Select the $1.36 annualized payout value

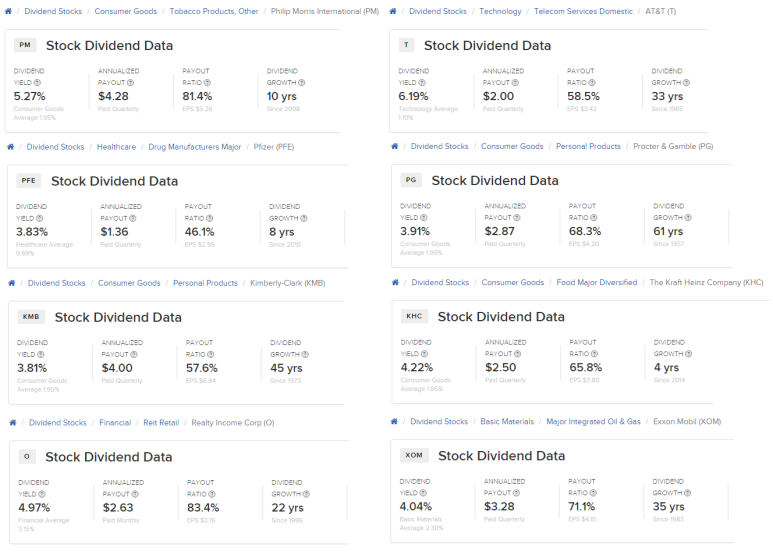114,232
